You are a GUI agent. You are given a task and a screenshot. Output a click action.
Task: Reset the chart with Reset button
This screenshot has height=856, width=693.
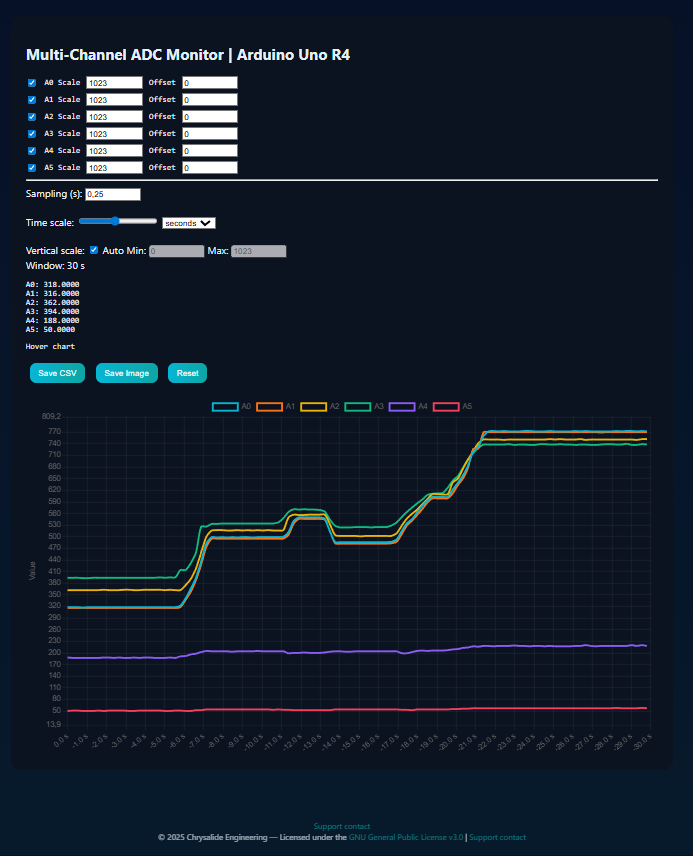tap(187, 373)
